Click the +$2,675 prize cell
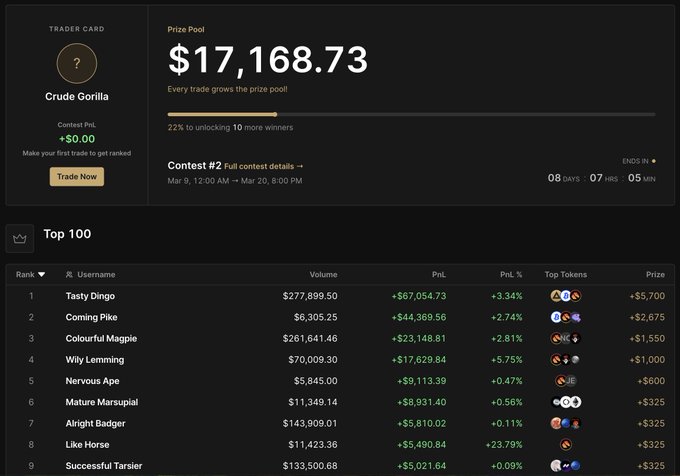Screen dimensions: 680x476 click(647, 317)
